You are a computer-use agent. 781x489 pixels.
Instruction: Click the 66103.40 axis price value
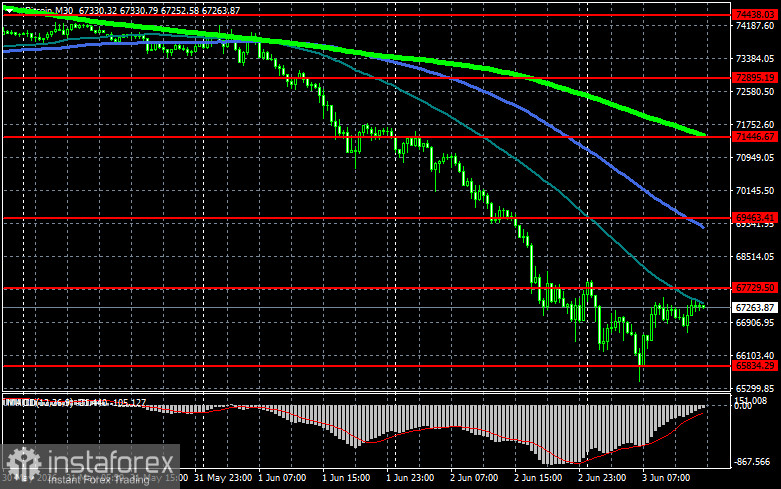755,356
